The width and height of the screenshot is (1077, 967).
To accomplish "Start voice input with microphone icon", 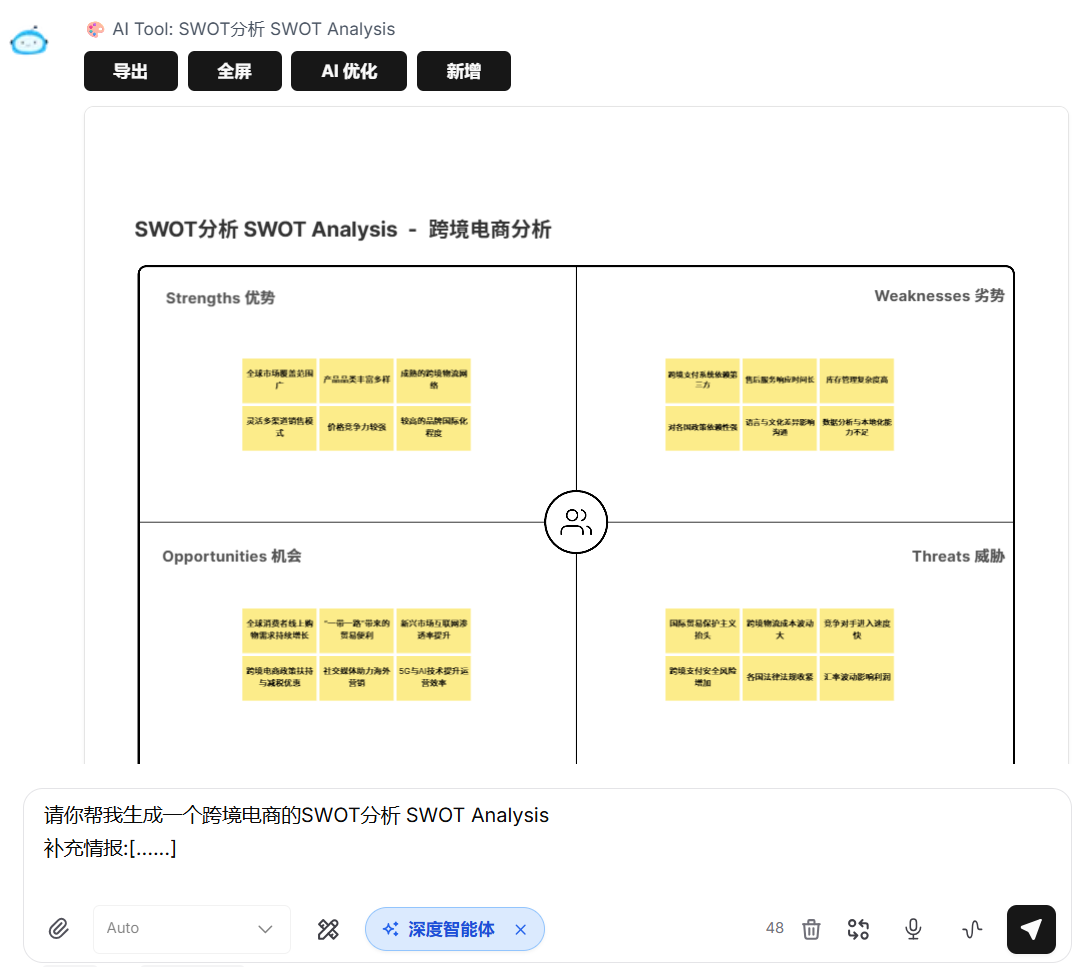I will coord(913,929).
